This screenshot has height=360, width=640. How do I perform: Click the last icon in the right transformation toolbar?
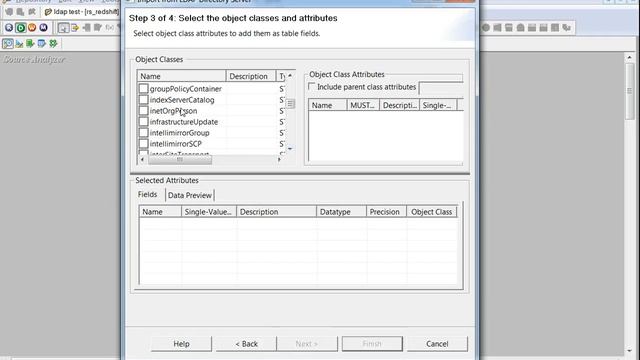[566, 28]
